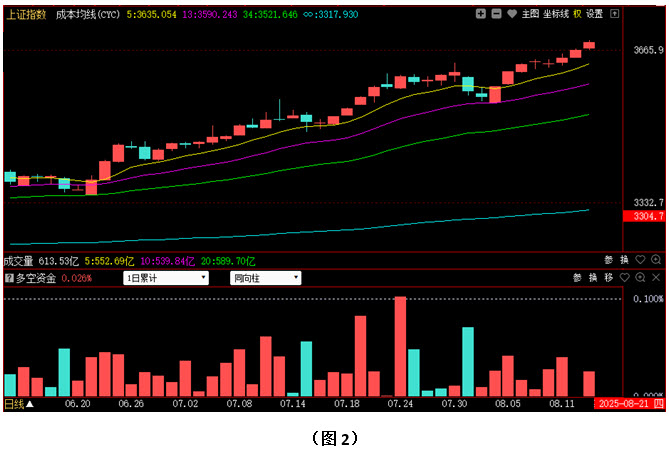Click the red 0.026% 多空资金 value
Screen dimensions: 669x458
[x=77, y=278]
